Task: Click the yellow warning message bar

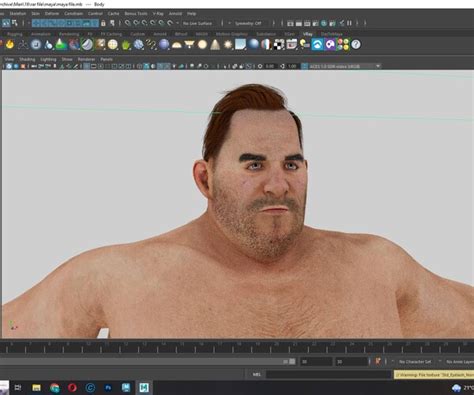Action: pos(434,375)
